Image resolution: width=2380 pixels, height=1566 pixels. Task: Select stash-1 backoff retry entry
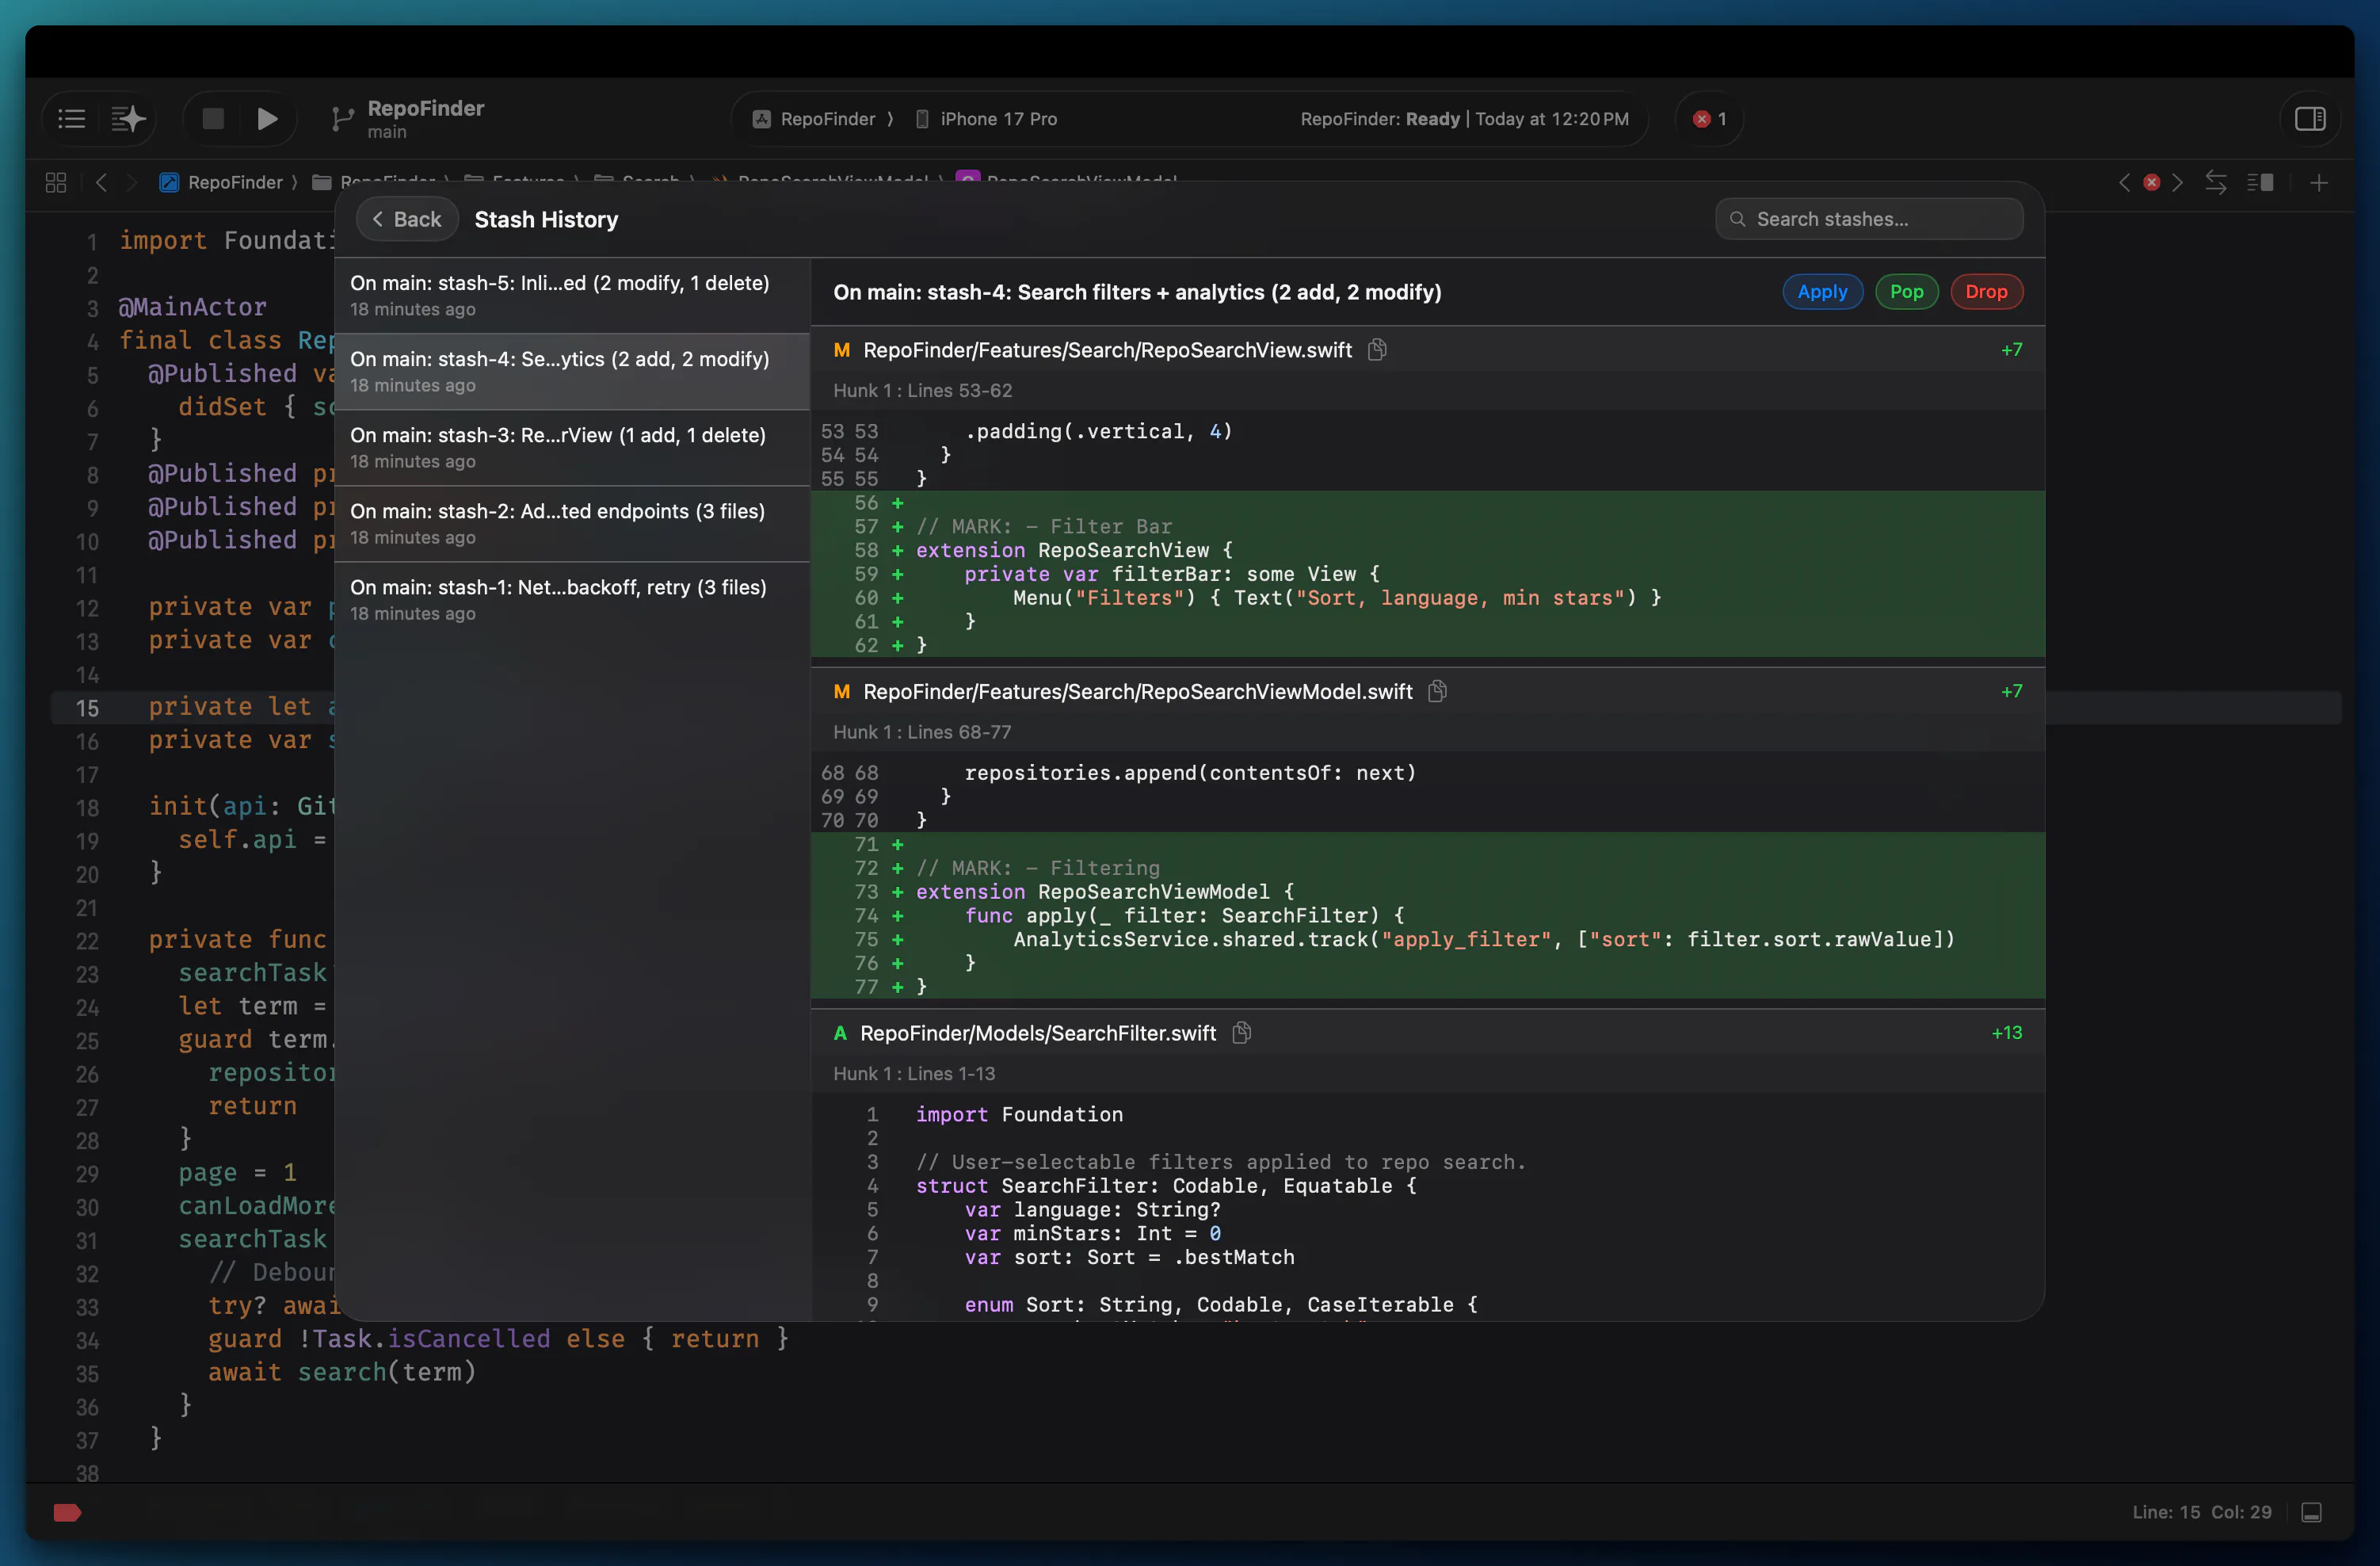(572, 599)
